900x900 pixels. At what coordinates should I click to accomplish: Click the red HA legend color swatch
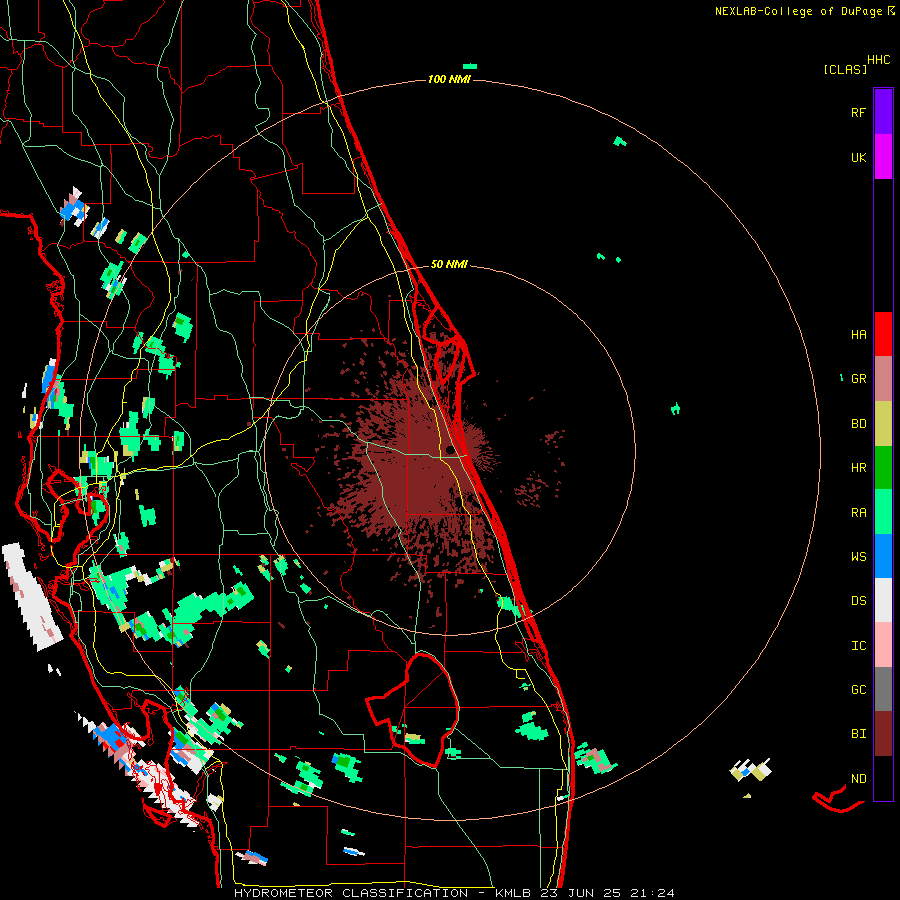coord(883,334)
